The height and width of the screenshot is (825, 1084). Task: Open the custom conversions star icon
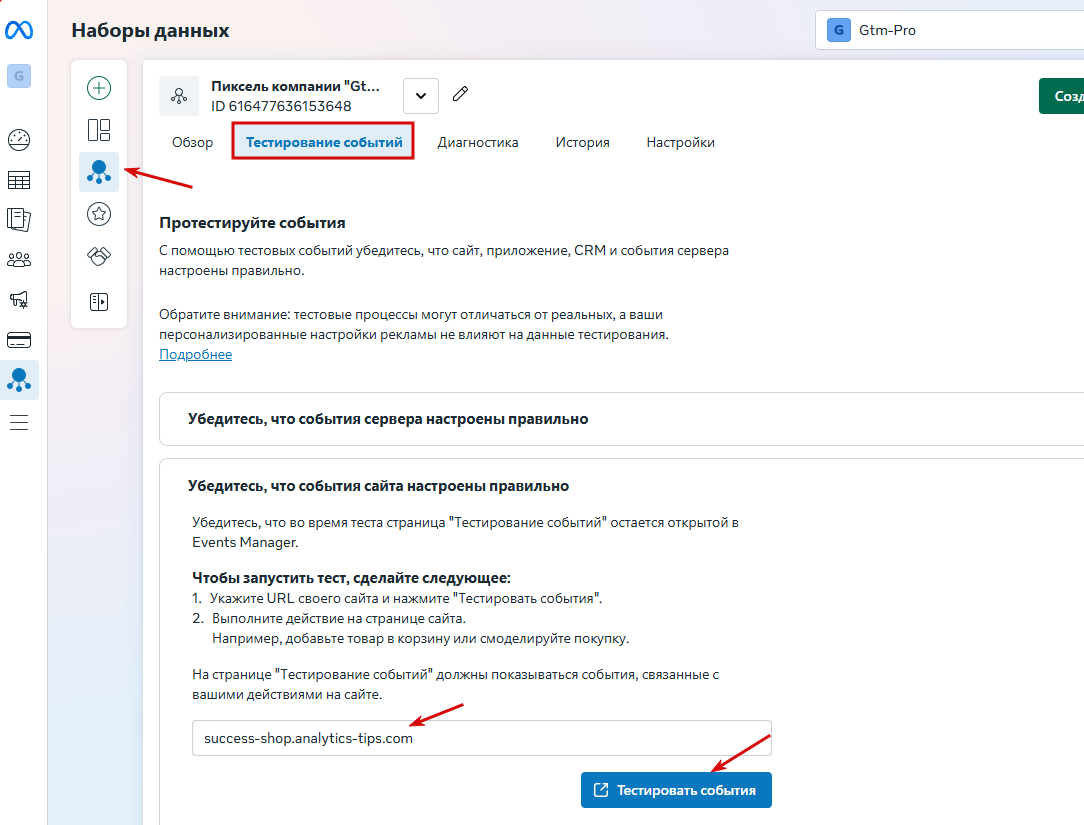pos(99,214)
